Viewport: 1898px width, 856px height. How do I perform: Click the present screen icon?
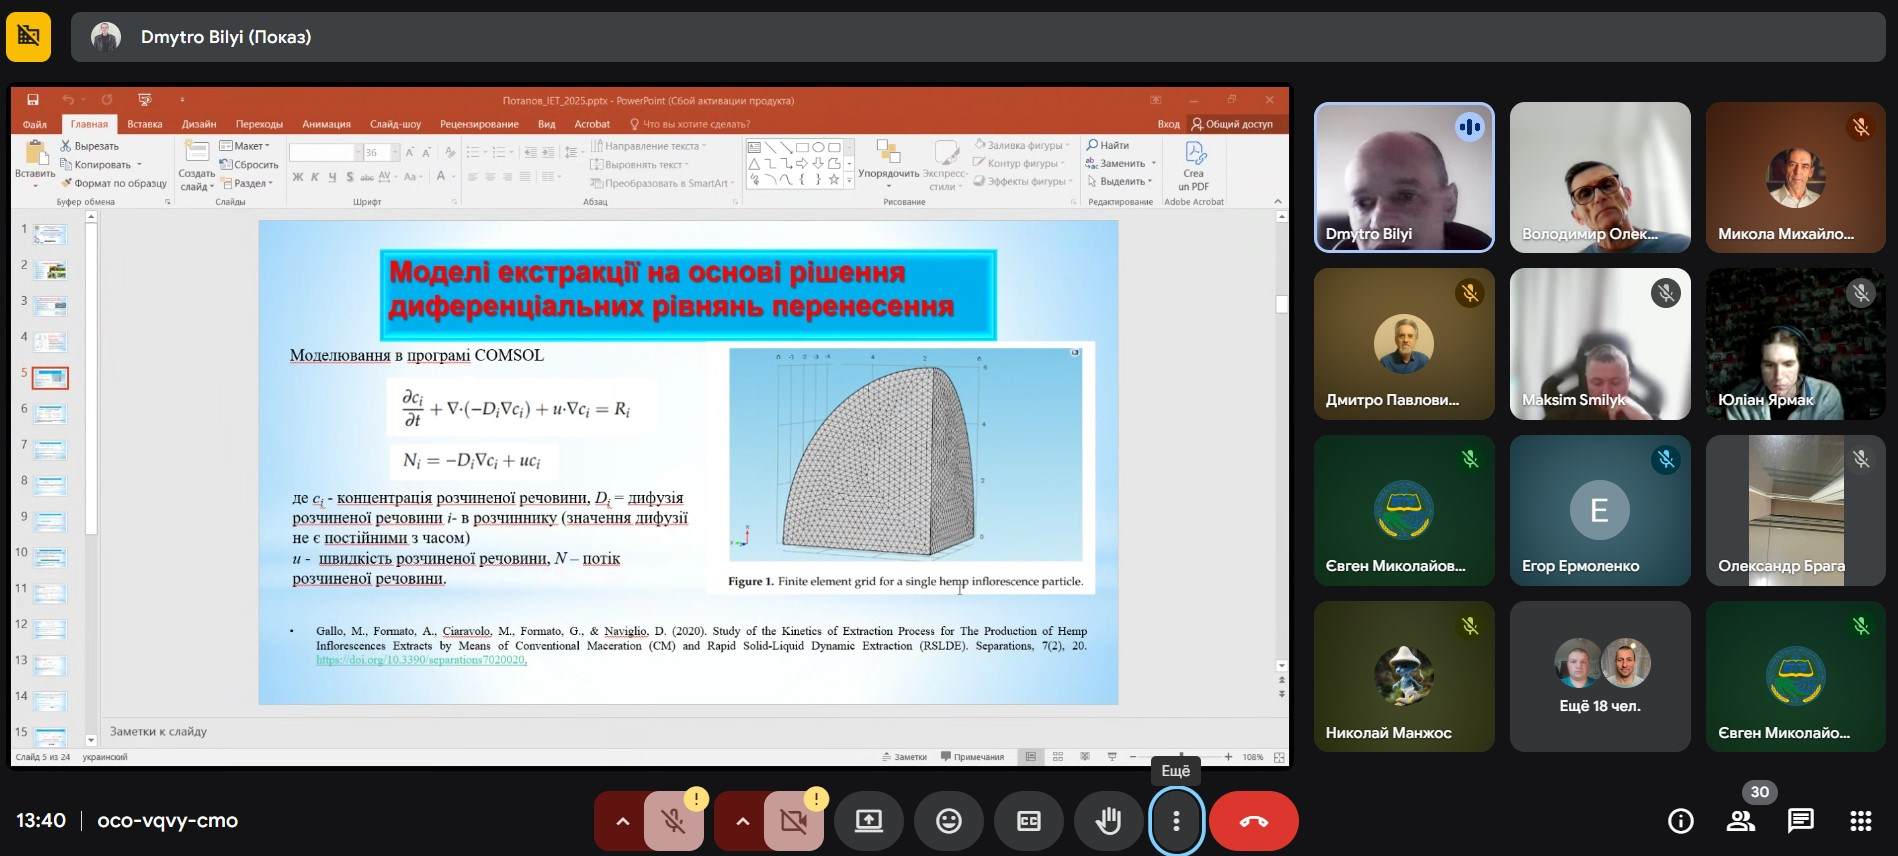868,821
